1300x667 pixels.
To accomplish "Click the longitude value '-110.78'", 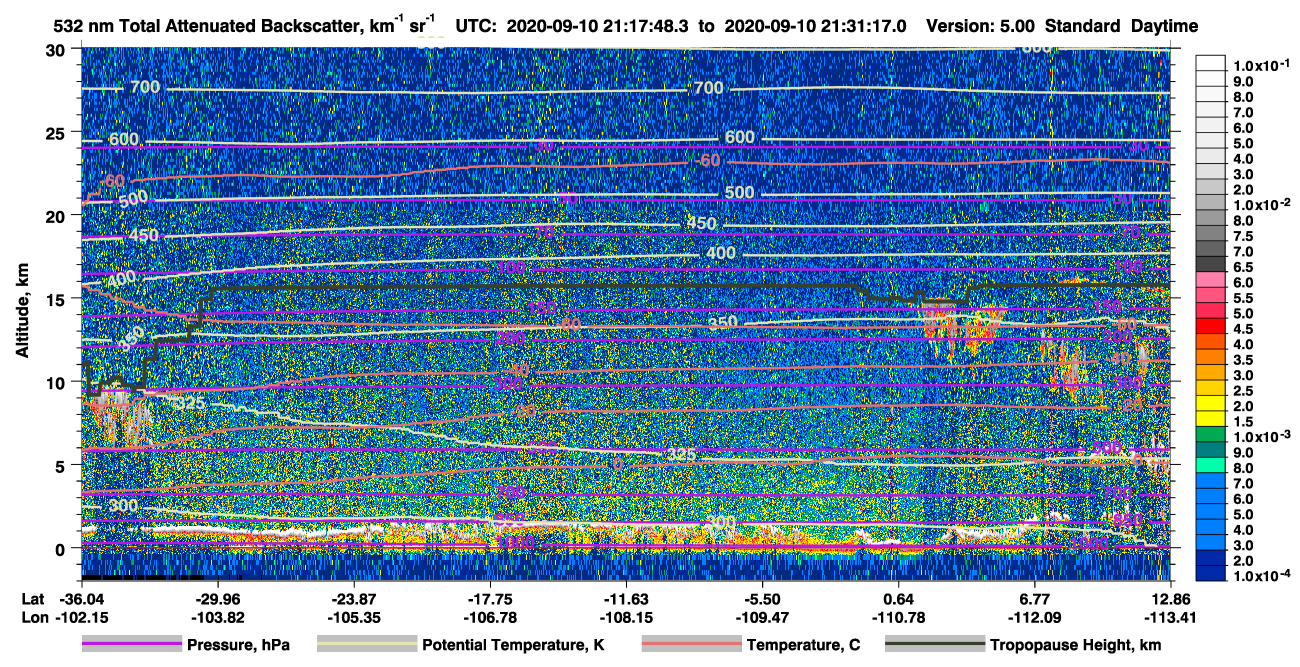I will point(899,616).
